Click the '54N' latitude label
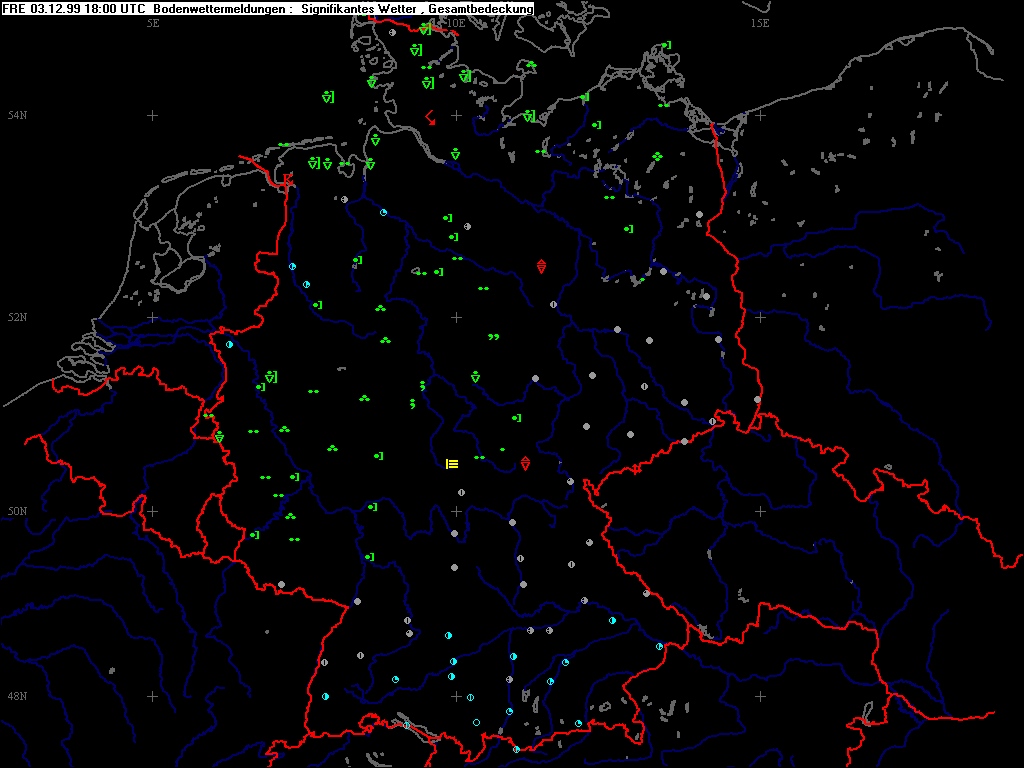This screenshot has width=1024, height=768. [x=17, y=116]
